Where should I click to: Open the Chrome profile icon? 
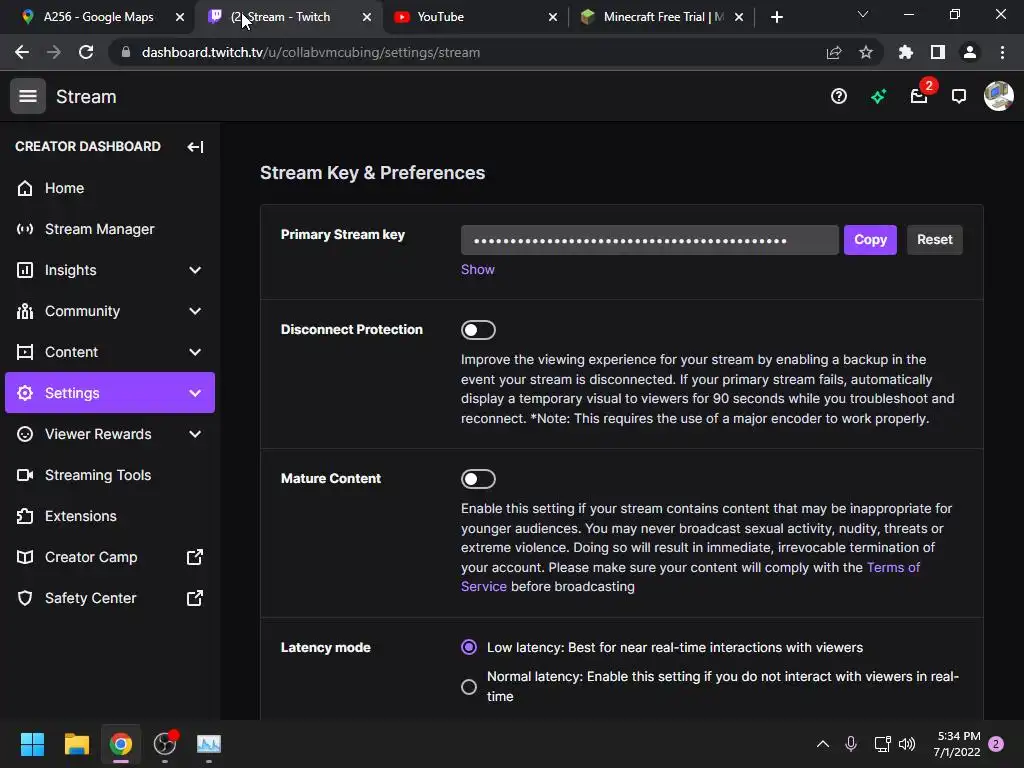click(970, 52)
